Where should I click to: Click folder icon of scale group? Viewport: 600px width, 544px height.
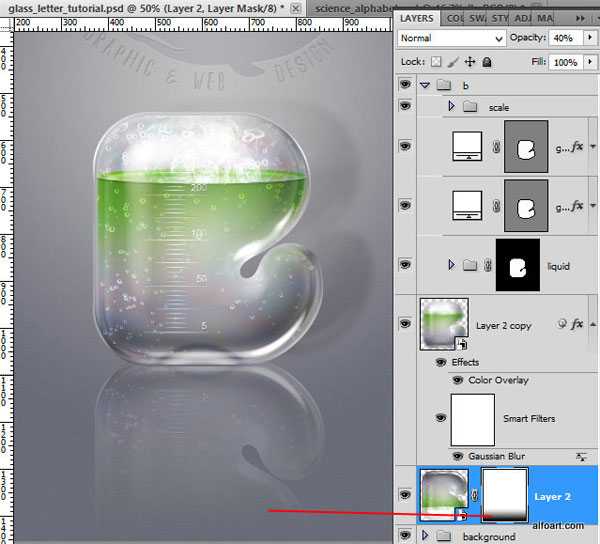[470, 106]
